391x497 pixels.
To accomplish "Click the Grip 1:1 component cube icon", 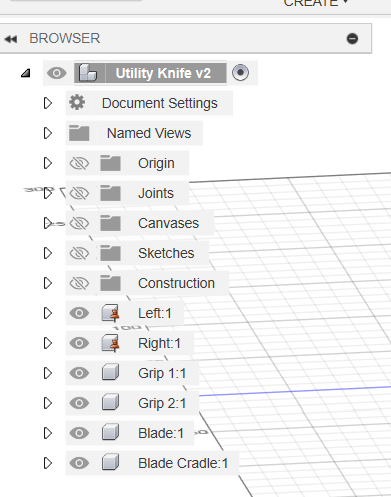I will tap(110, 373).
